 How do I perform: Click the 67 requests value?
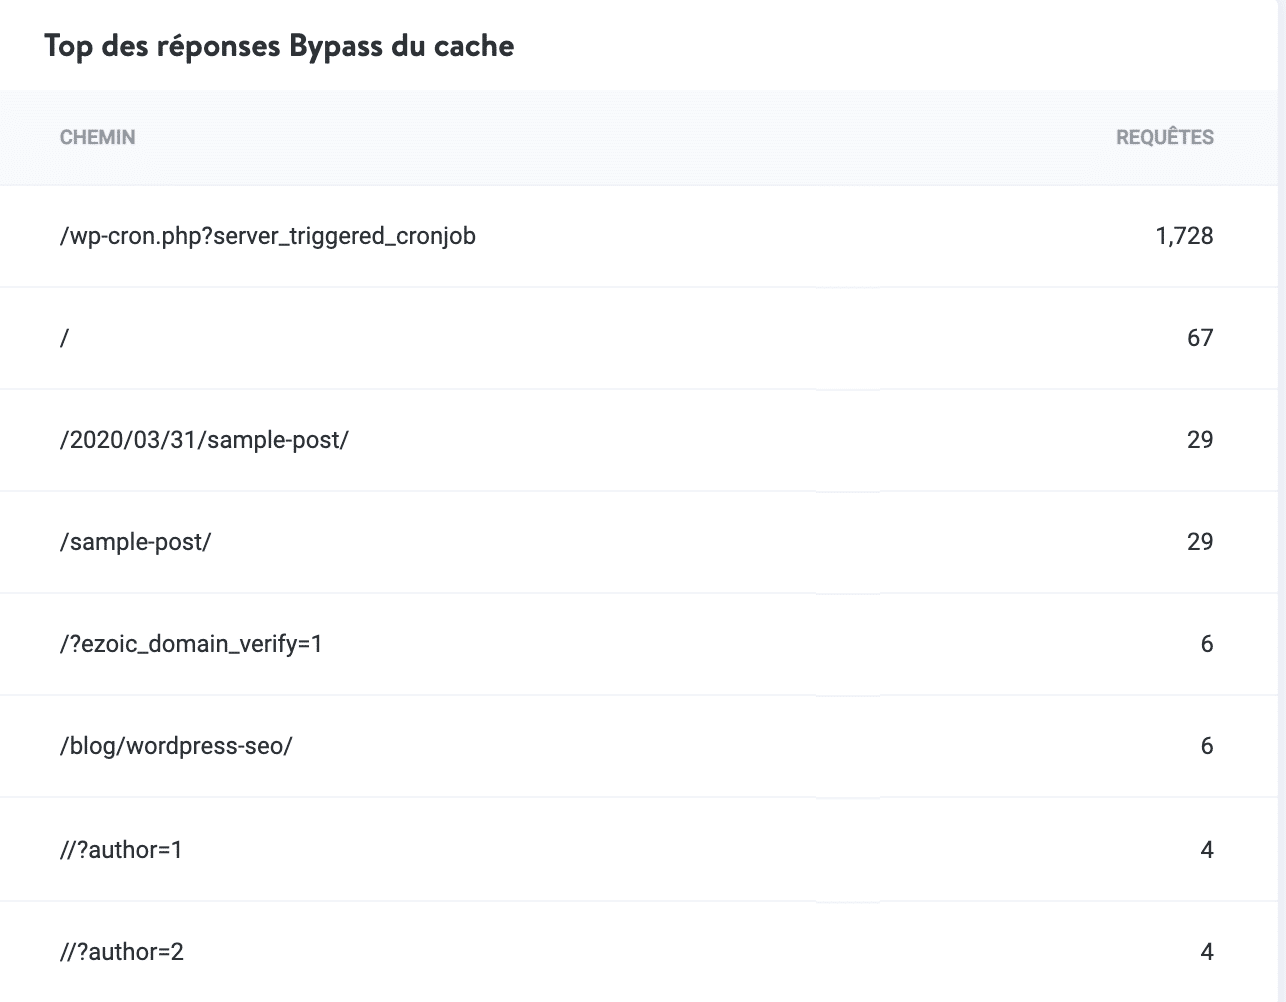point(1200,339)
